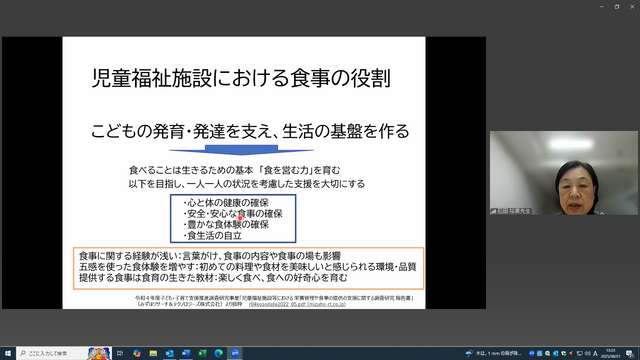640x360 pixels.
Task: Open File Explorer from the taskbar
Action: 153,353
